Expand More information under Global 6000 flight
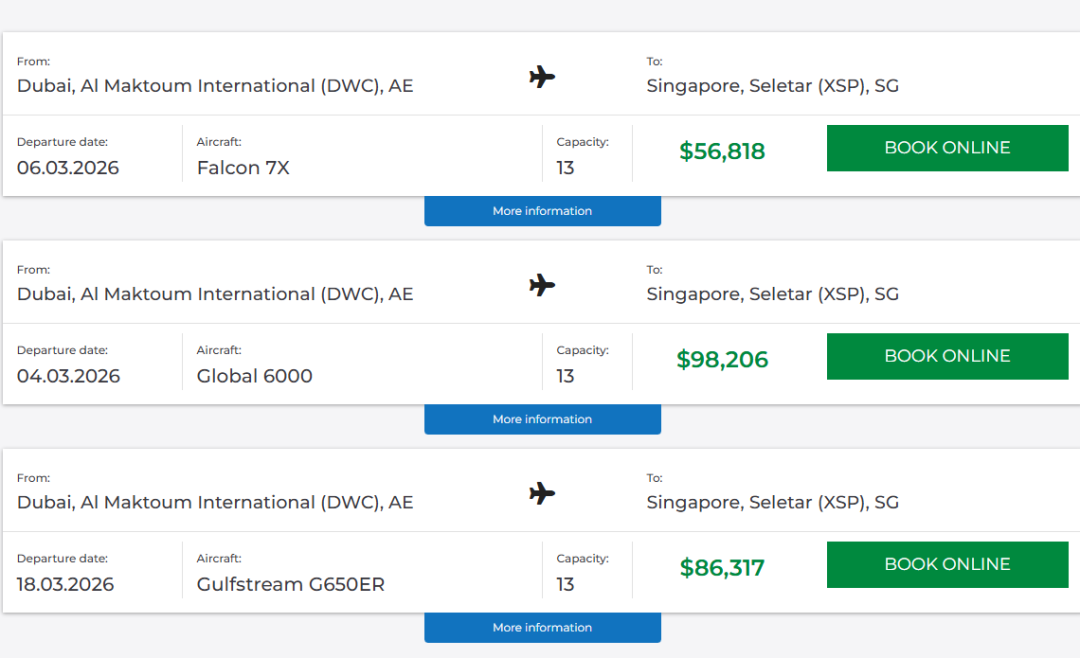Screen dimensions: 1080x658 542,419
